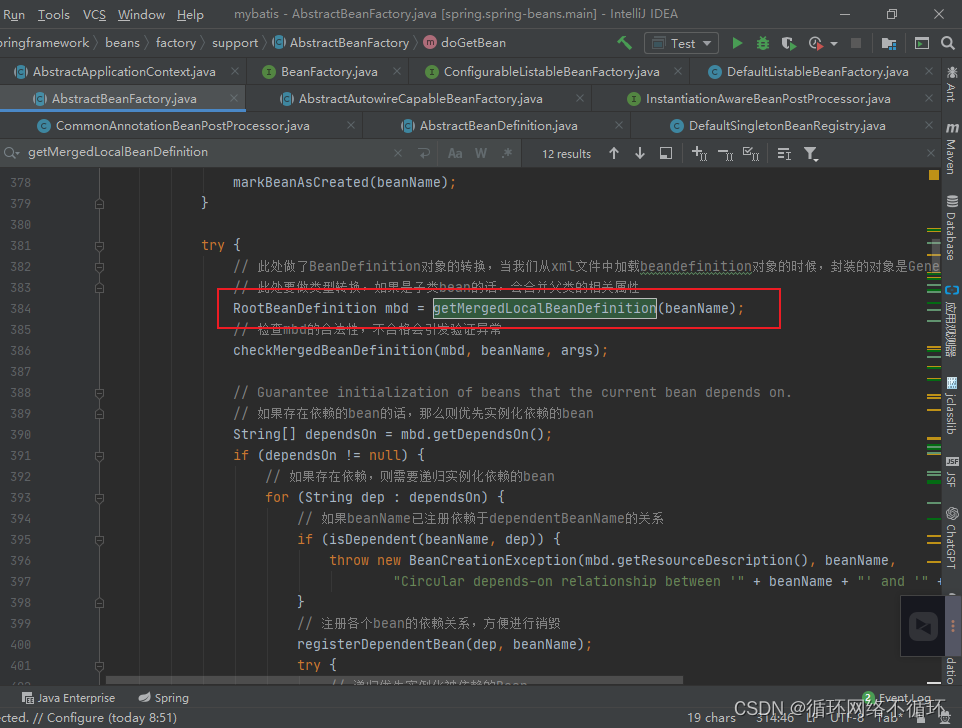Image resolution: width=962 pixels, height=728 pixels.
Task: Toggle Regex option in the search bar
Action: click(509, 153)
